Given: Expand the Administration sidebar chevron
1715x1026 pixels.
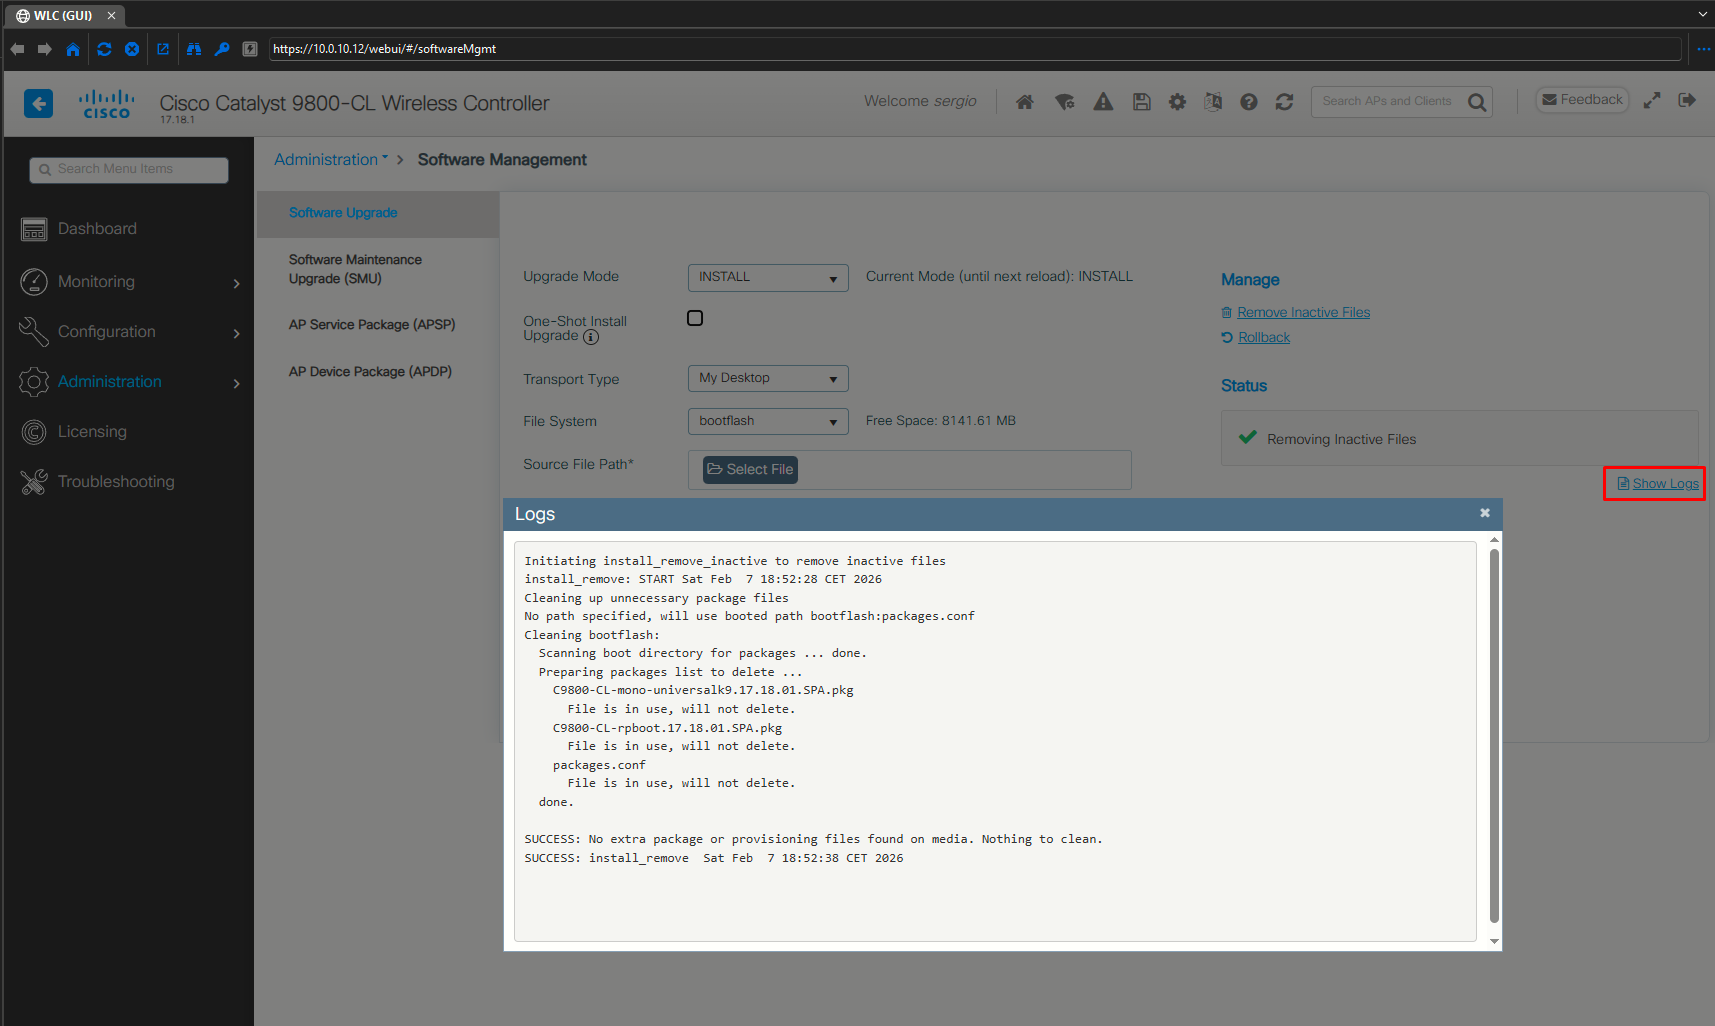Looking at the screenshot, I should (237, 383).
